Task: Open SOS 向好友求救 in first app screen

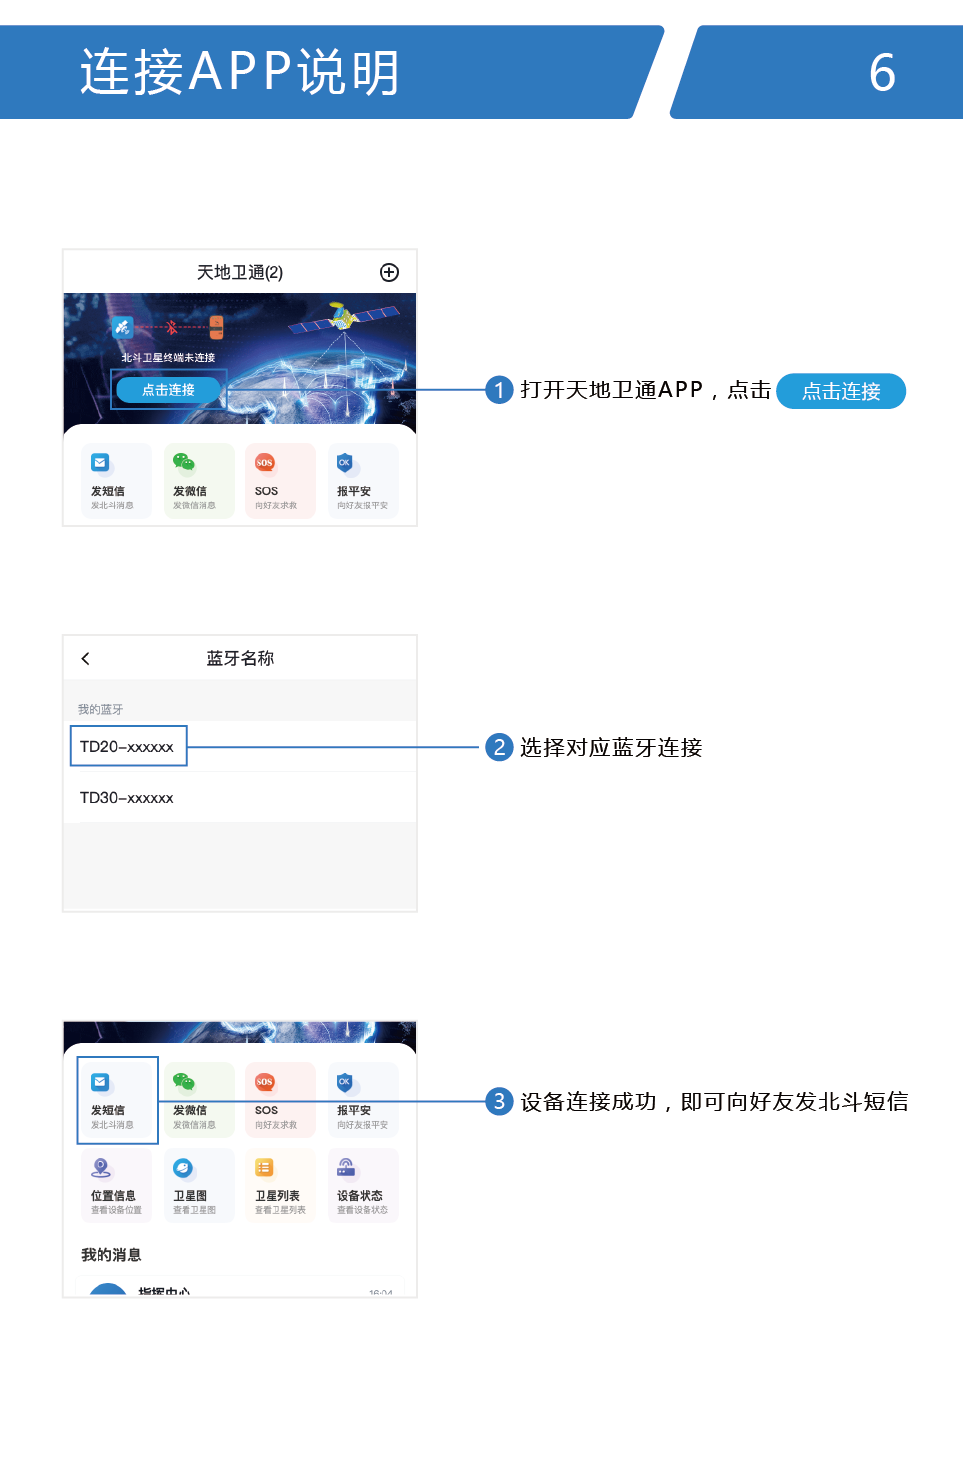Action: [281, 481]
